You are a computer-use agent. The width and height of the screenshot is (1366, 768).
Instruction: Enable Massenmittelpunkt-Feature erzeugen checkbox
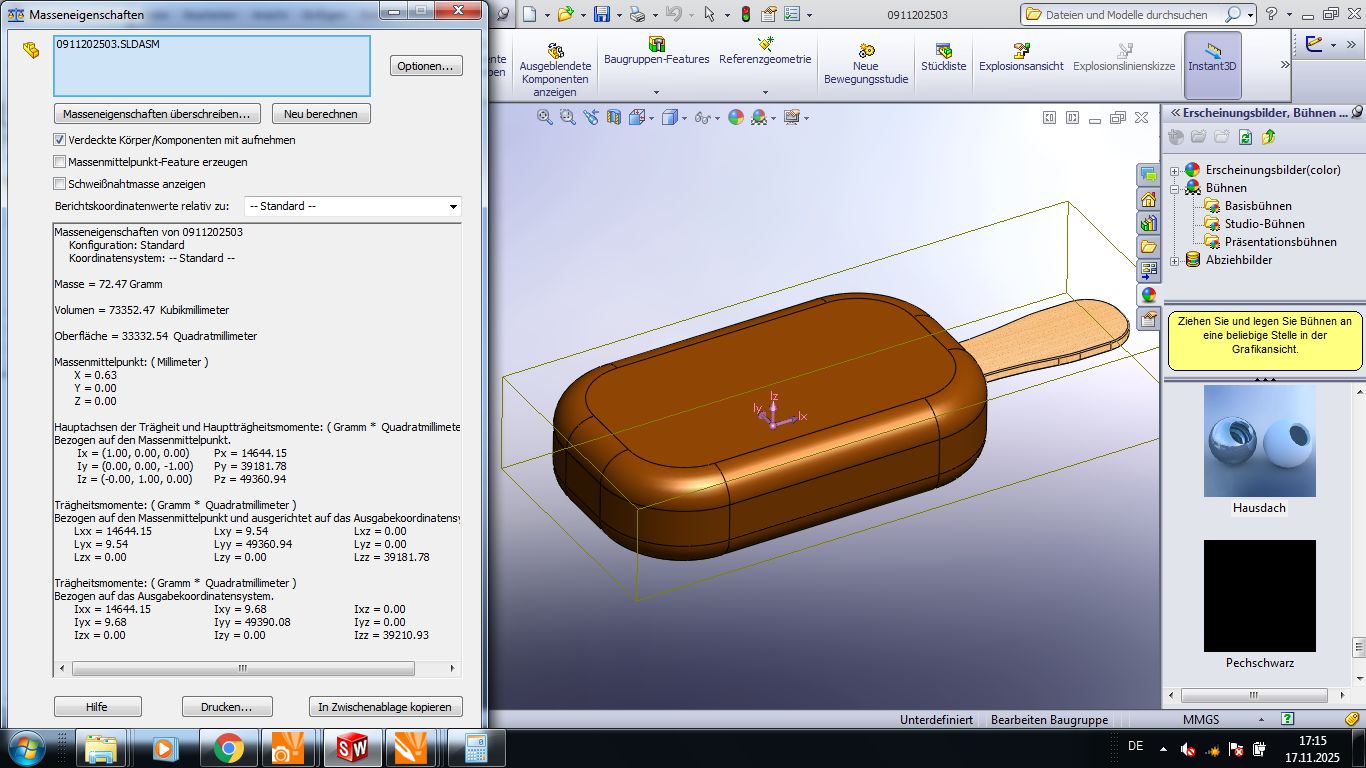[x=59, y=162]
